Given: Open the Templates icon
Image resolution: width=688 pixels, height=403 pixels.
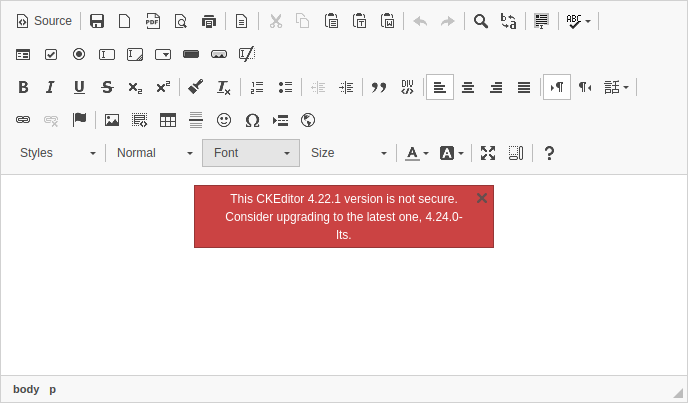Looking at the screenshot, I should (x=241, y=21).
